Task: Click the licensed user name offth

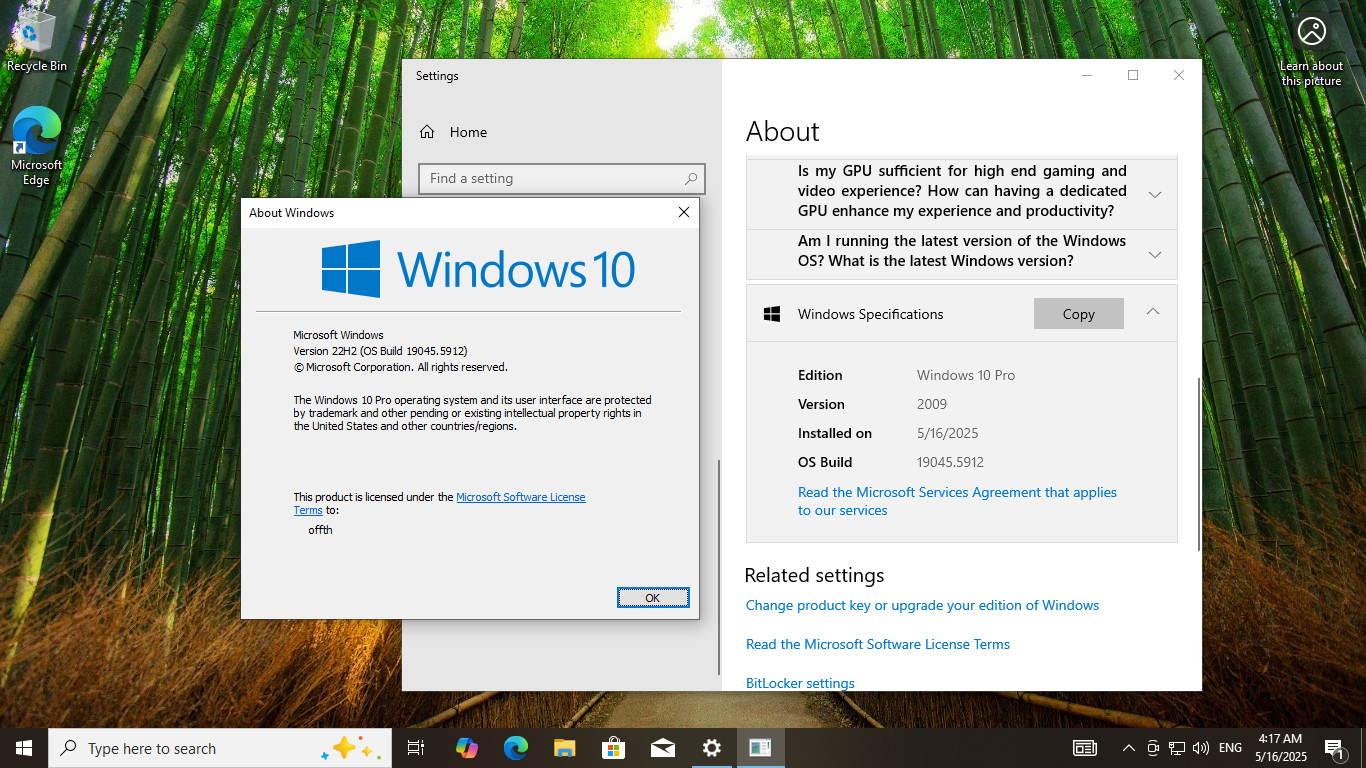Action: (x=320, y=530)
